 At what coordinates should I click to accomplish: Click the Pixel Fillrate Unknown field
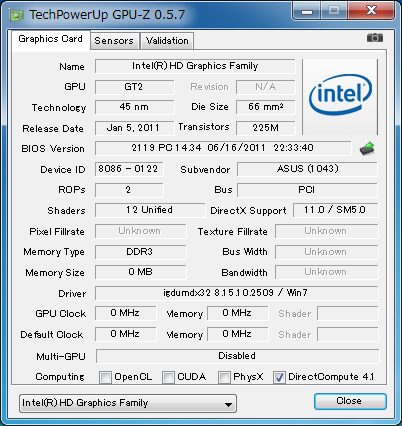coord(140,231)
